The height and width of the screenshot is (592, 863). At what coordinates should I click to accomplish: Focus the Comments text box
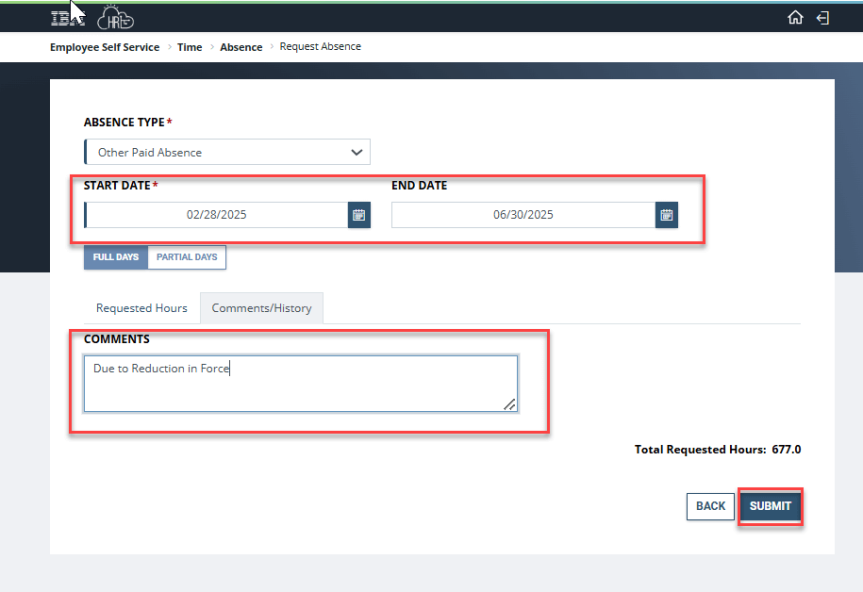300,384
